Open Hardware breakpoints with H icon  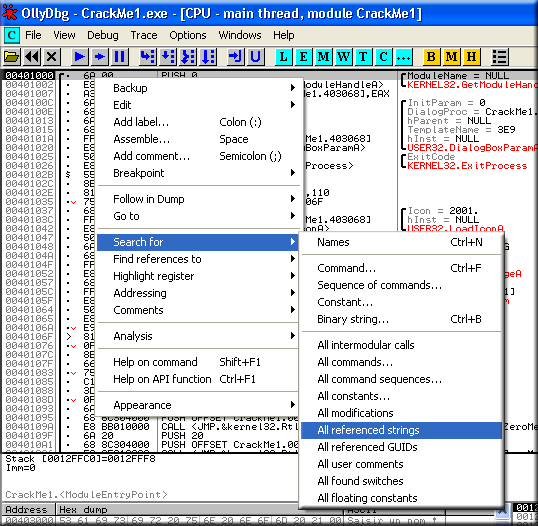coord(471,56)
